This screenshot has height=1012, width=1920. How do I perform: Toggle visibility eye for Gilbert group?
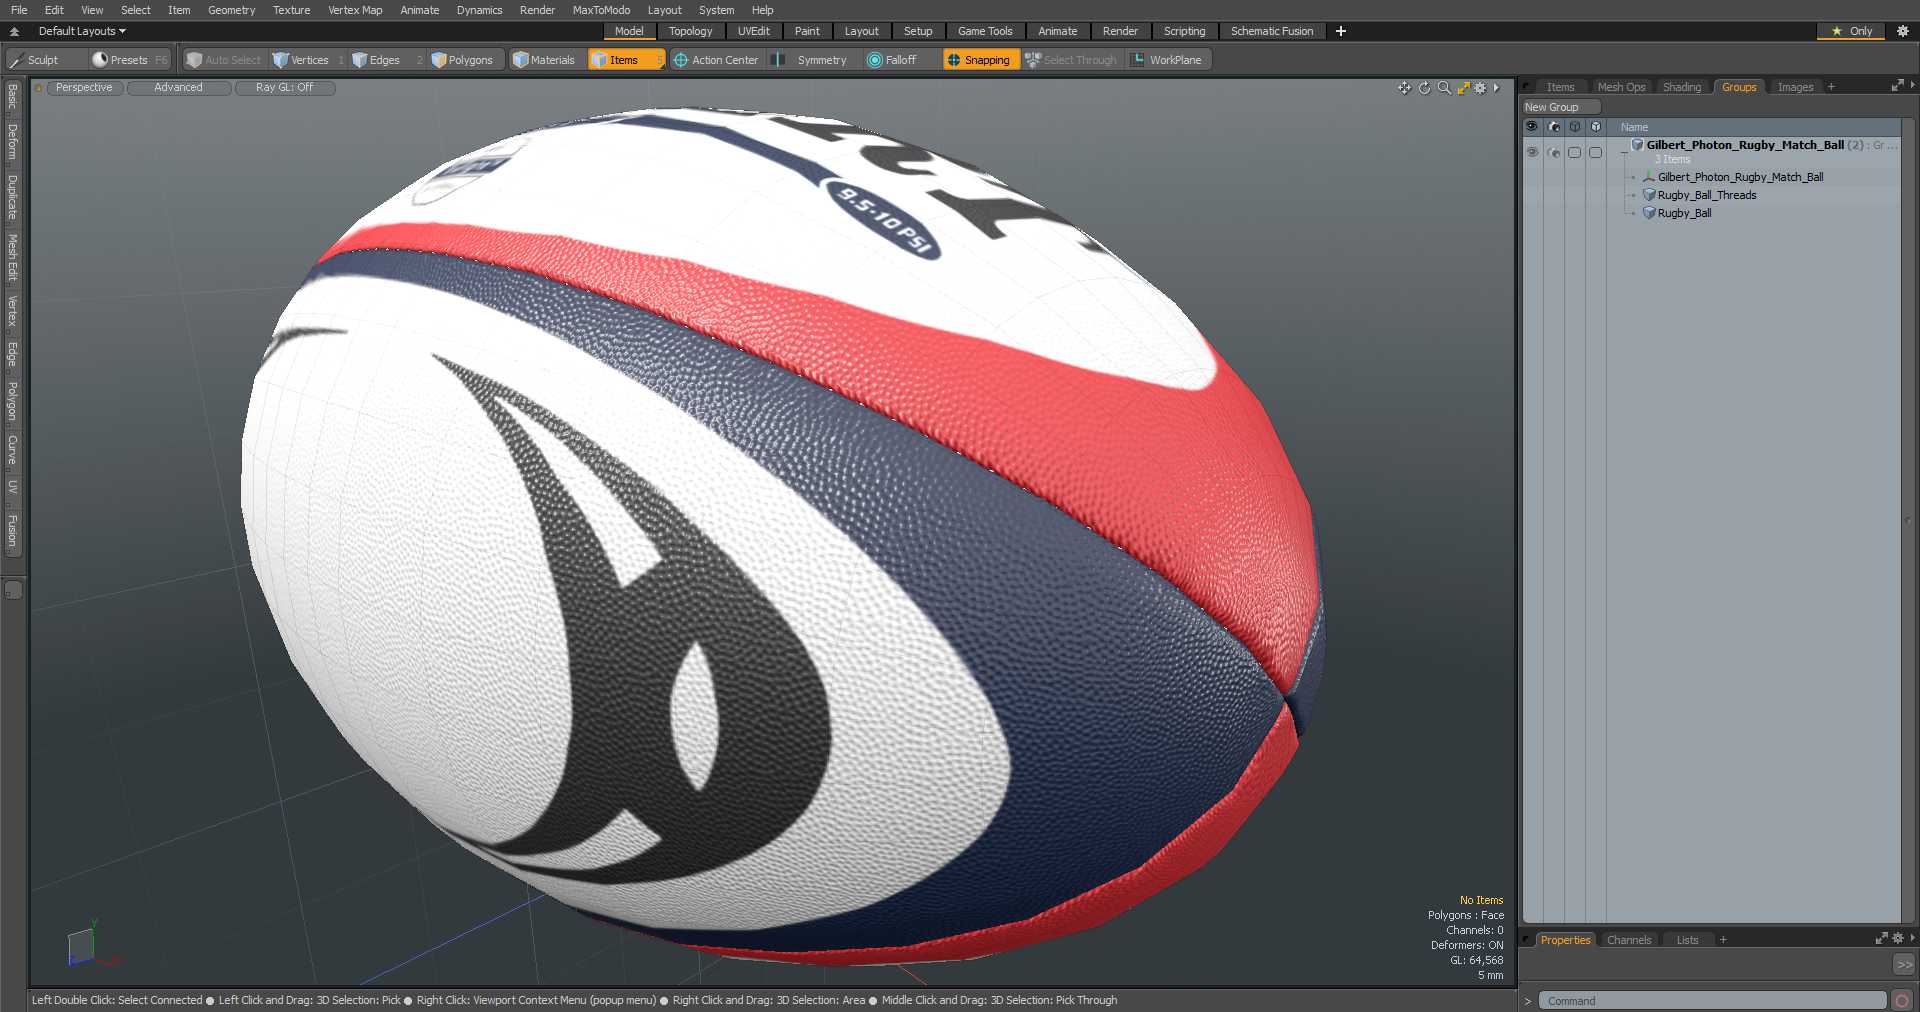tap(1532, 152)
